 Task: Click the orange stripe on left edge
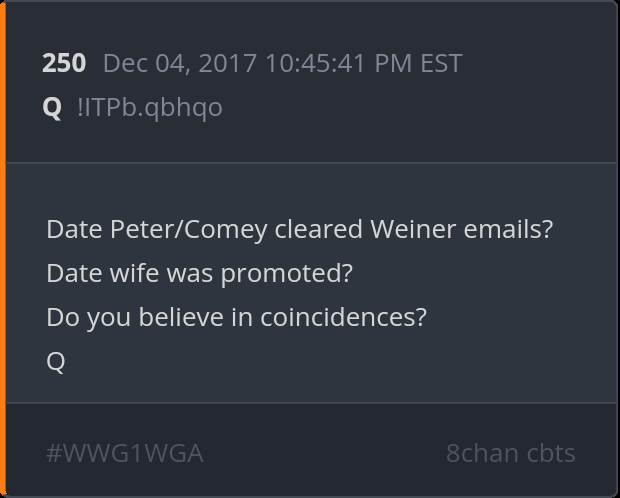(x=3, y=249)
